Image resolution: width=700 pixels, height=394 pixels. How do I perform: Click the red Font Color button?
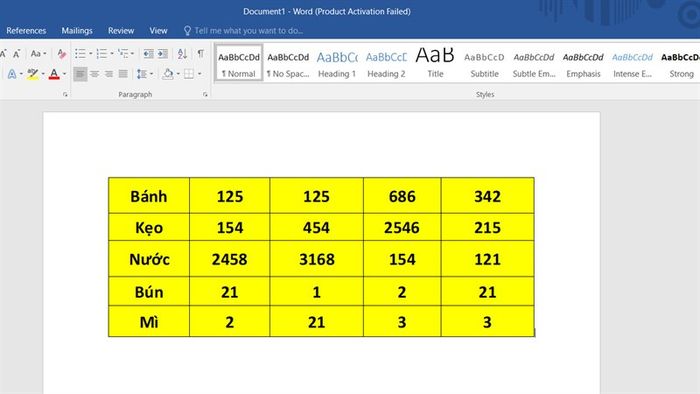click(54, 74)
